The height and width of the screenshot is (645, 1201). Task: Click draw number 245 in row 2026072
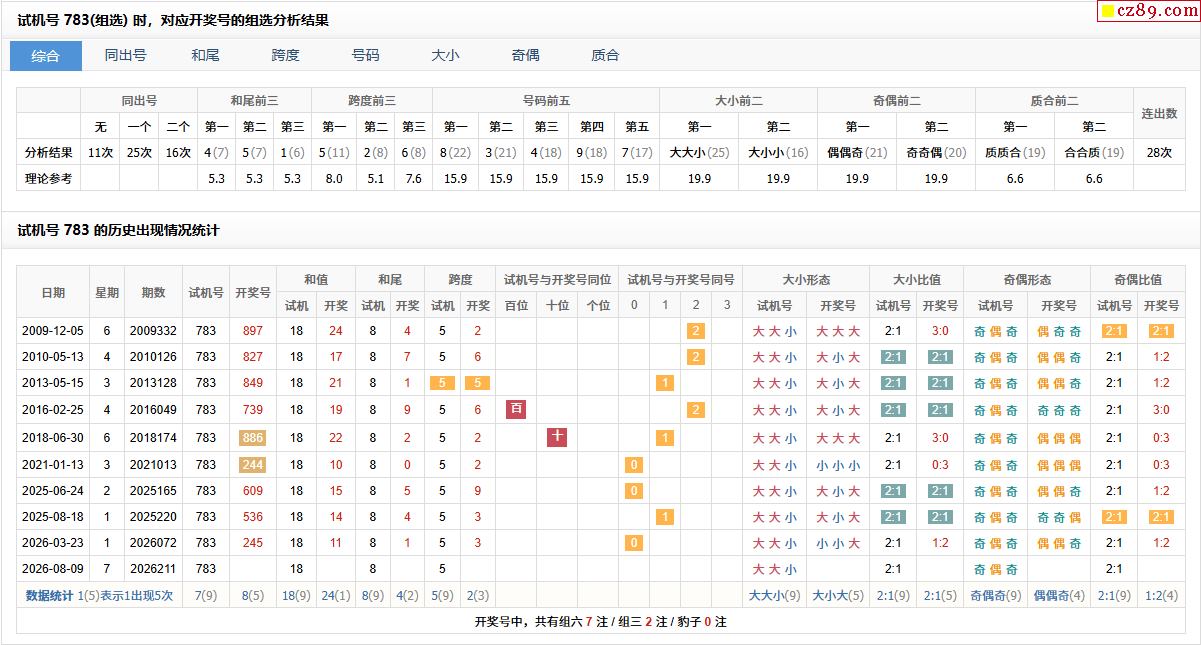[x=253, y=543]
